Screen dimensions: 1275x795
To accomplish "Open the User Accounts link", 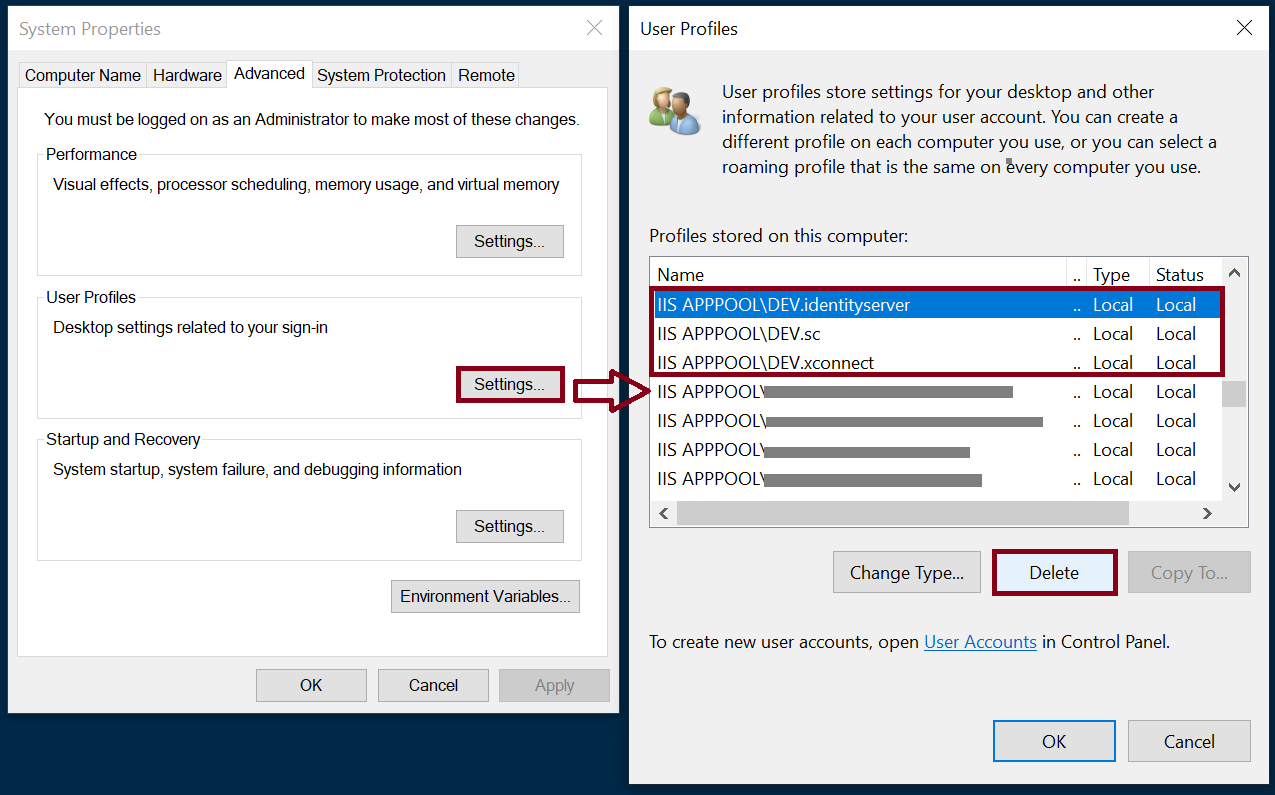I will coord(980,642).
